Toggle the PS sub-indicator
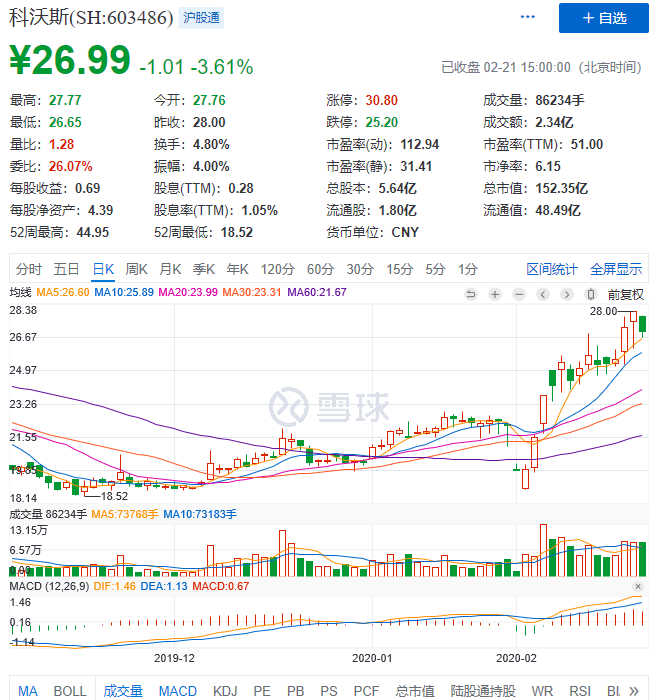 pyautogui.click(x=329, y=691)
